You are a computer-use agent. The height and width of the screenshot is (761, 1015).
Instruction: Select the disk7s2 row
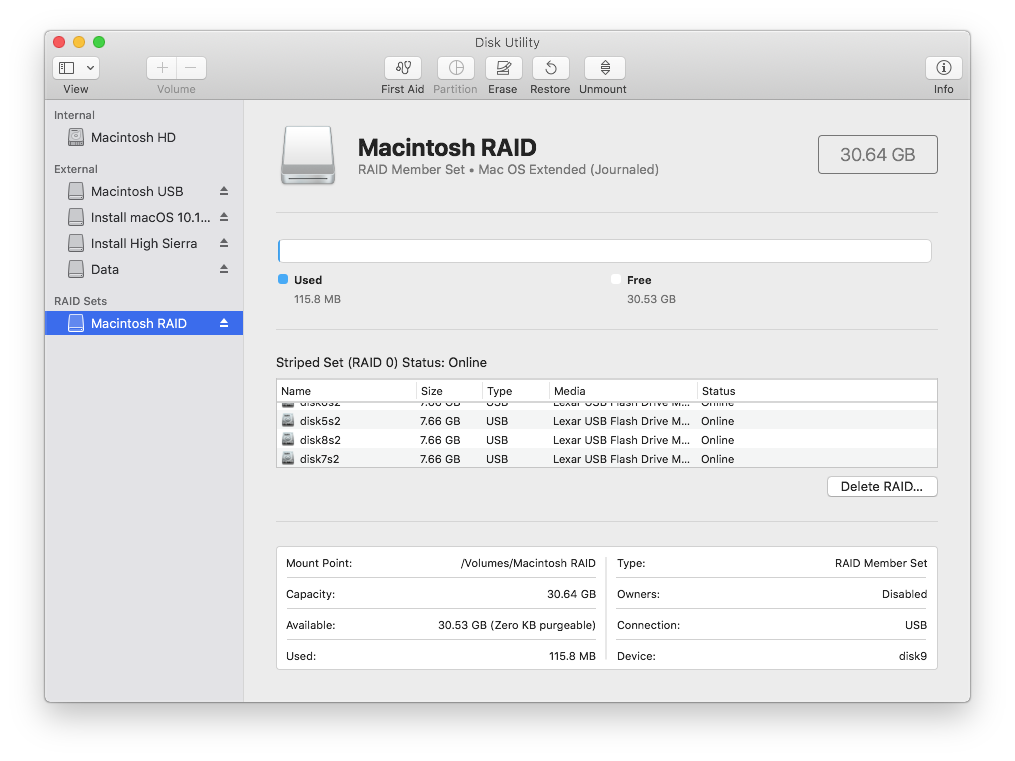coord(607,459)
